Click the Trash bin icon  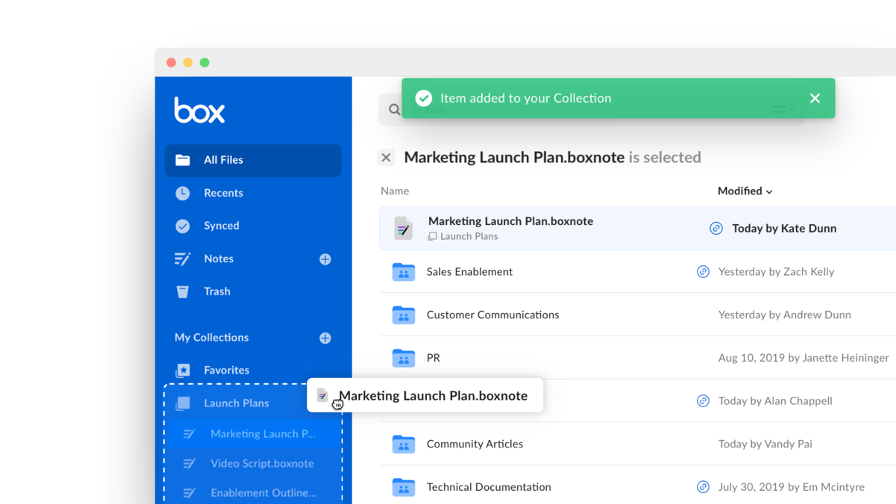tap(182, 291)
